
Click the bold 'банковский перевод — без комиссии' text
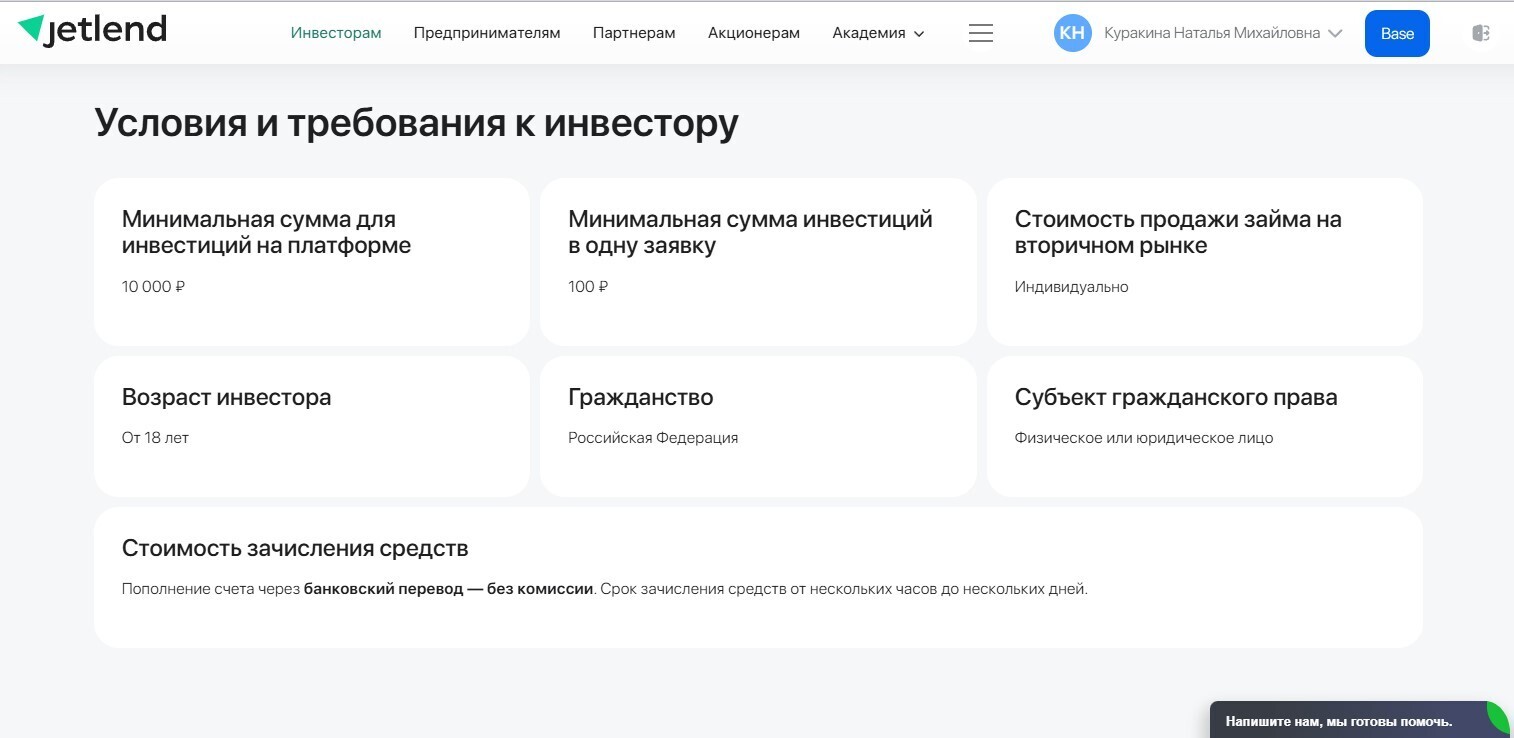click(448, 589)
